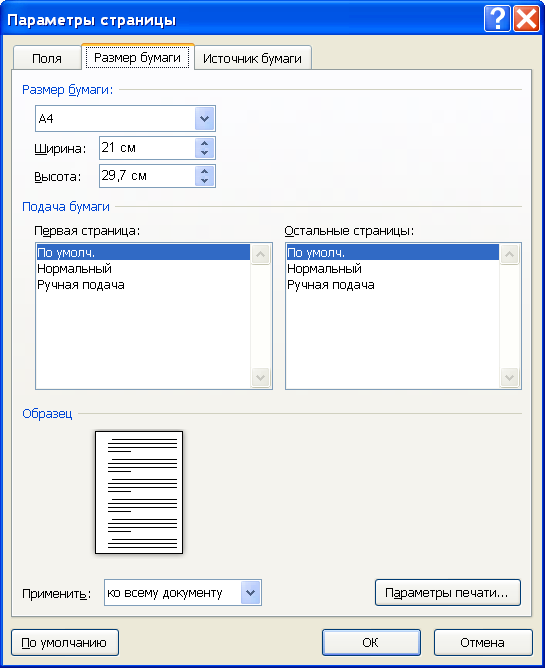Select Нормальный in Первая страница list
The image size is (545, 668).
pyautogui.click(x=143, y=268)
